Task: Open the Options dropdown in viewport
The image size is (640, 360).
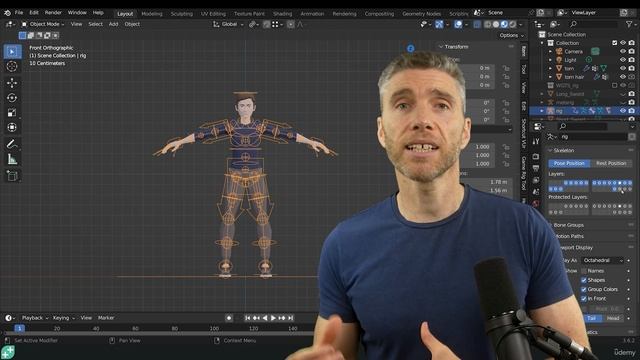Action: [511, 36]
